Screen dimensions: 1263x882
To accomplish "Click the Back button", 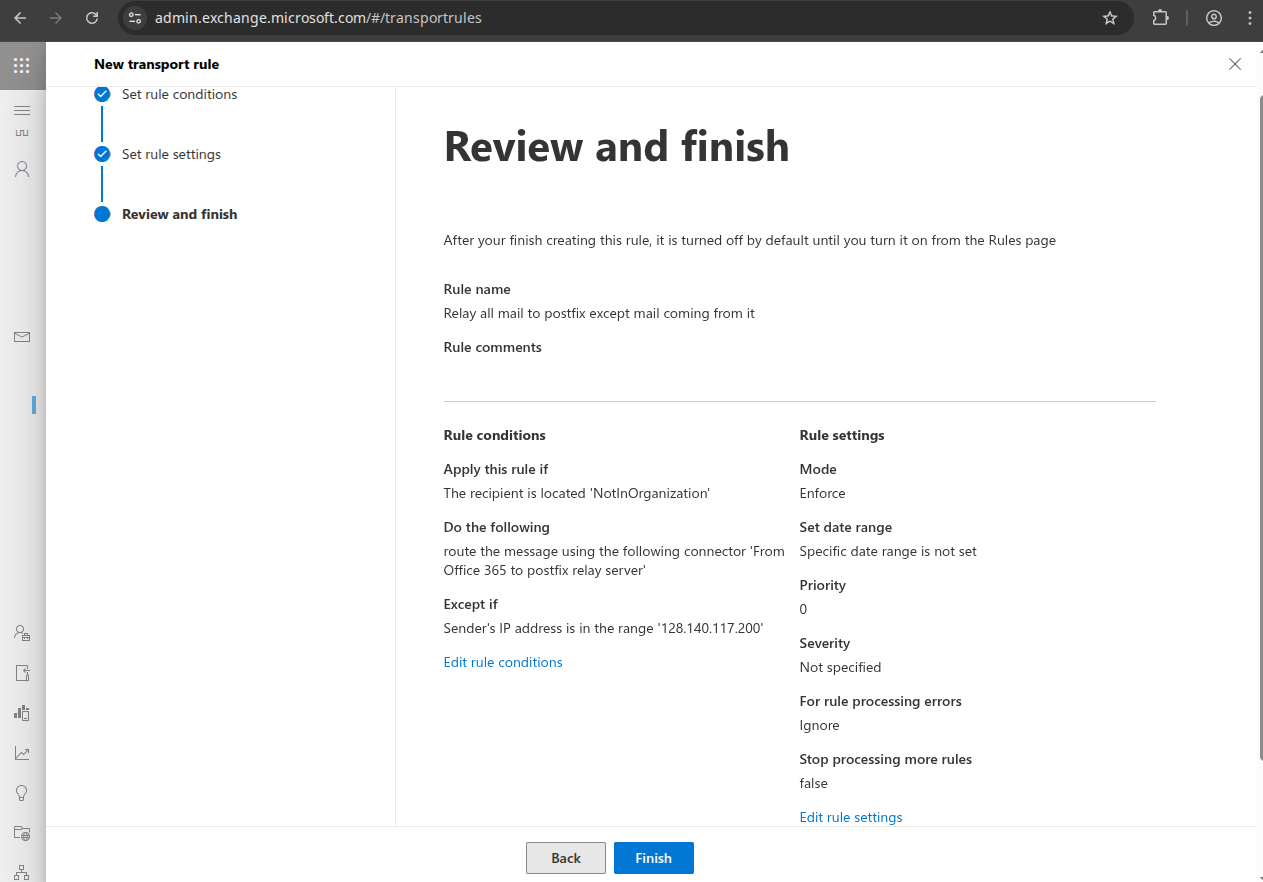I will pos(566,858).
